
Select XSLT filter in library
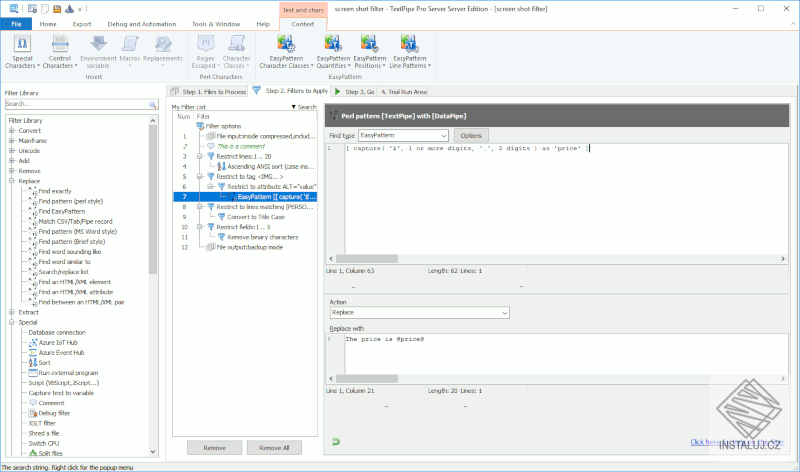click(x=42, y=423)
